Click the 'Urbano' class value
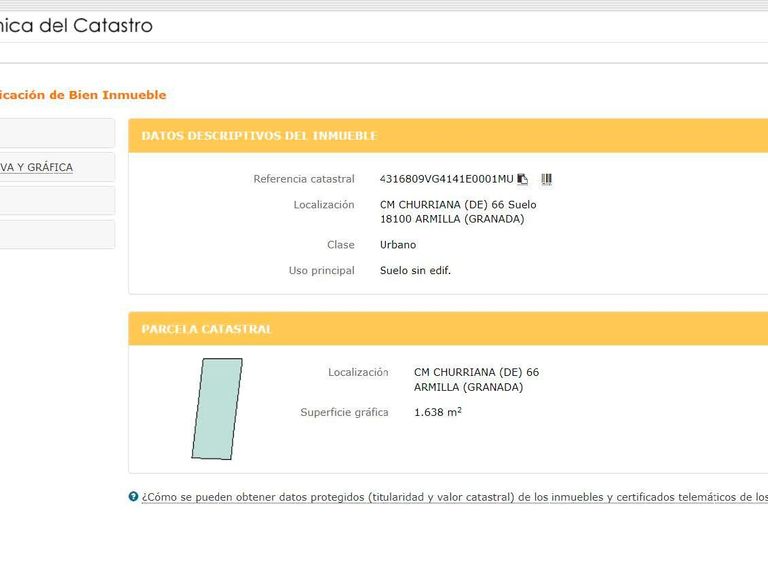The width and height of the screenshot is (768, 576). coord(398,245)
